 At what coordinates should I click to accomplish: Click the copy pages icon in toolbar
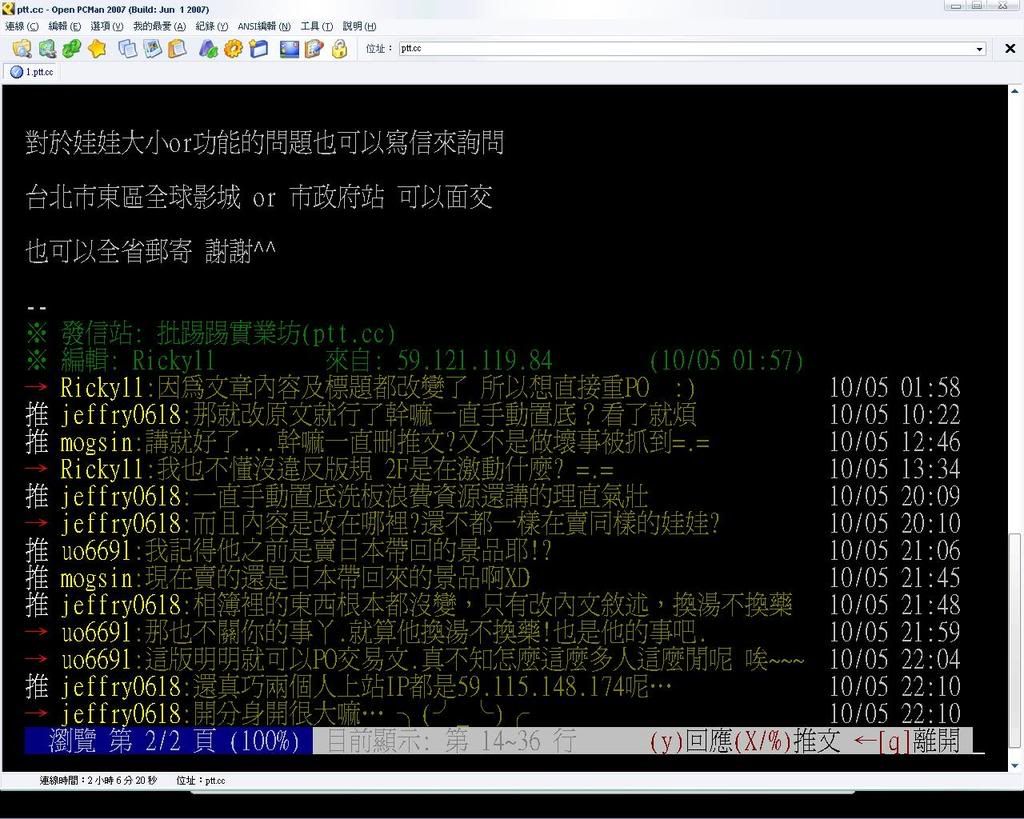click(127, 48)
